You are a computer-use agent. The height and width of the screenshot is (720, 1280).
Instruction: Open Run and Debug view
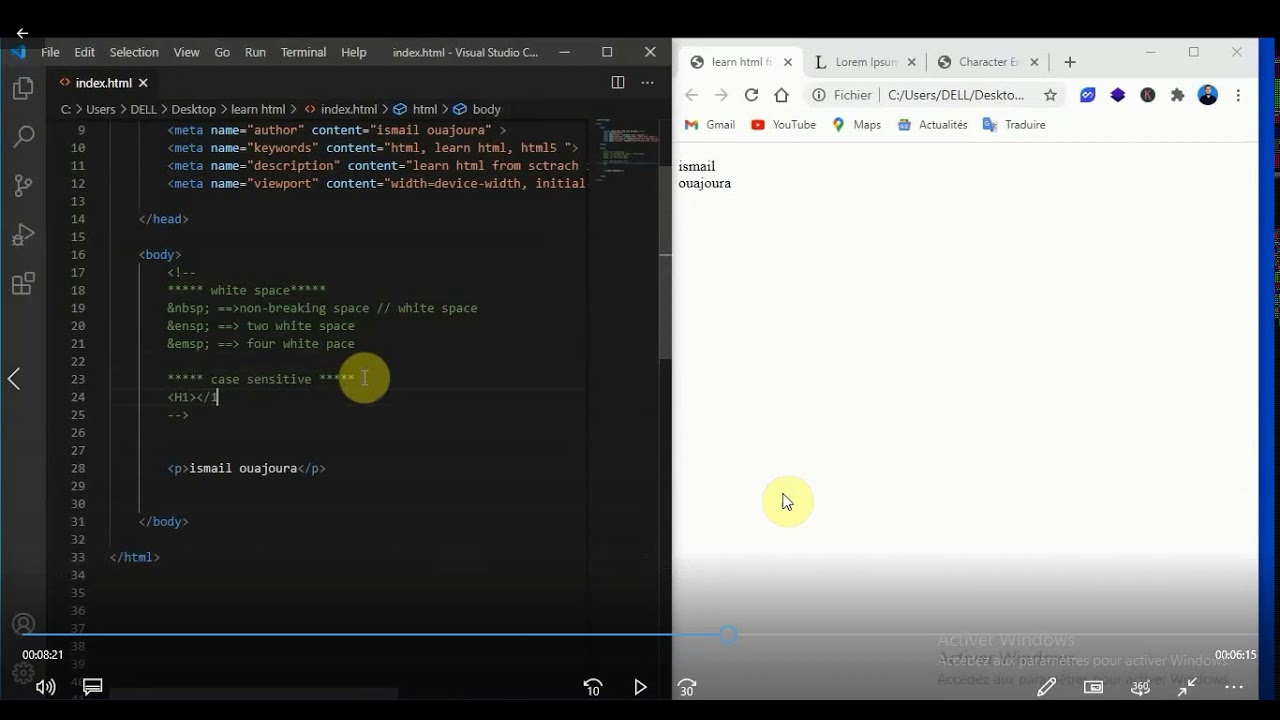point(23,235)
